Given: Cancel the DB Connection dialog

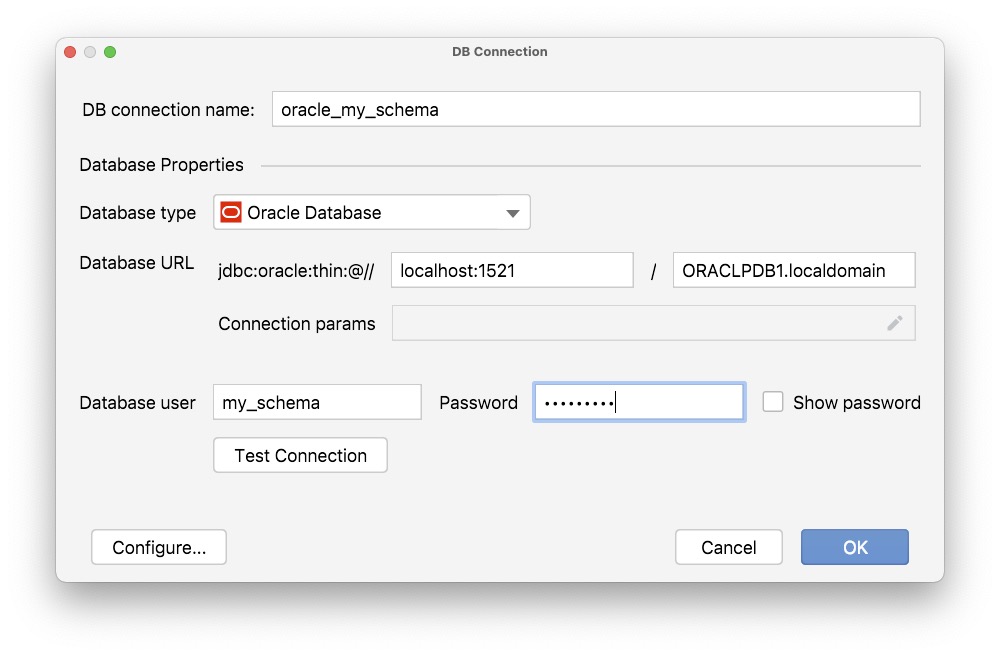Looking at the screenshot, I should (729, 547).
